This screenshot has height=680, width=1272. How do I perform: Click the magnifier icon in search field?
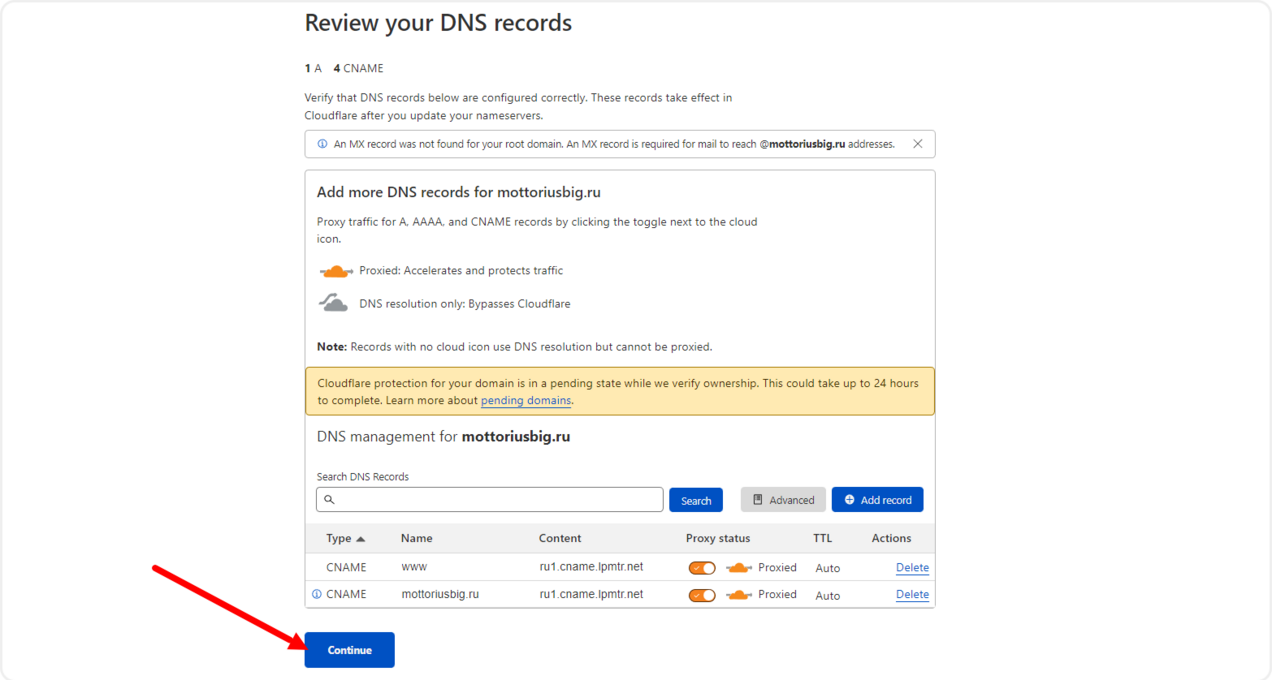tap(329, 499)
